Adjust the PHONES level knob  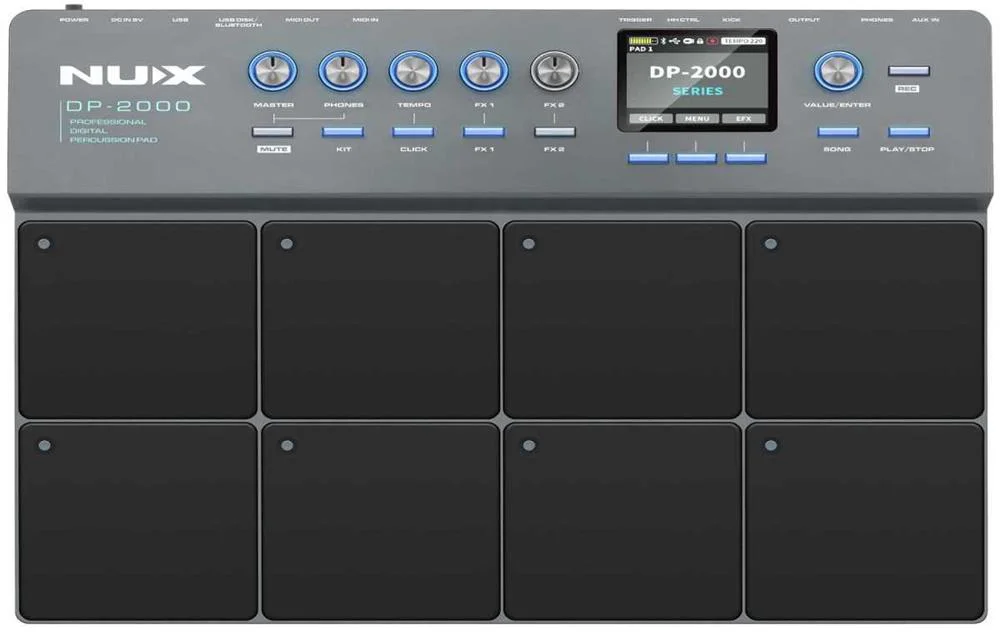click(343, 71)
